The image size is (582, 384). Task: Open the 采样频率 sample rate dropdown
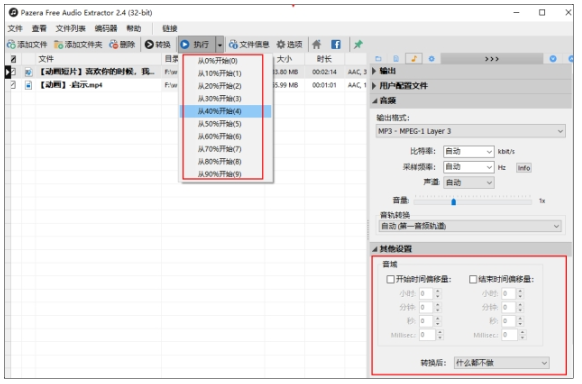(468, 167)
